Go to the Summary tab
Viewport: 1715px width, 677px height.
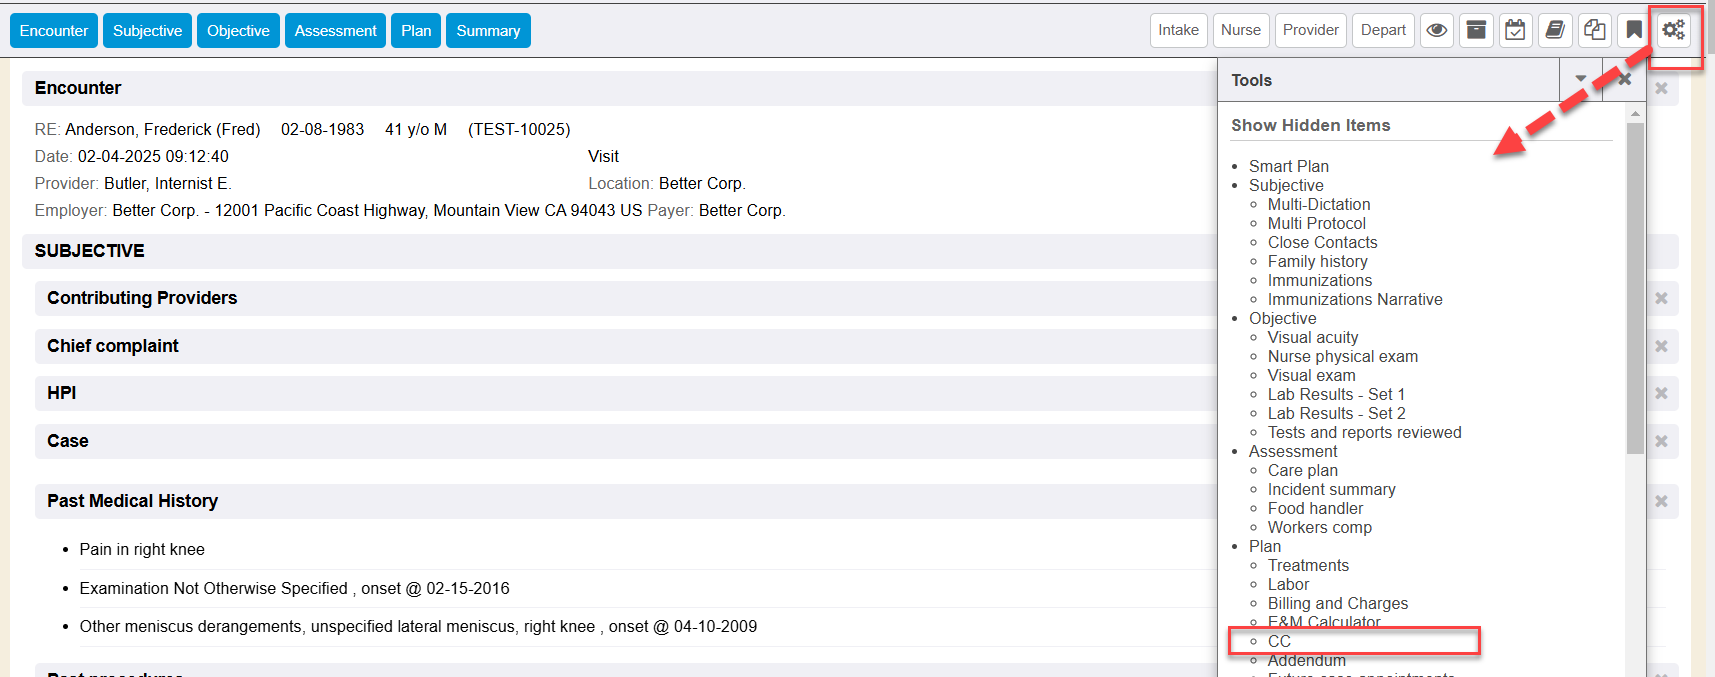click(x=488, y=30)
